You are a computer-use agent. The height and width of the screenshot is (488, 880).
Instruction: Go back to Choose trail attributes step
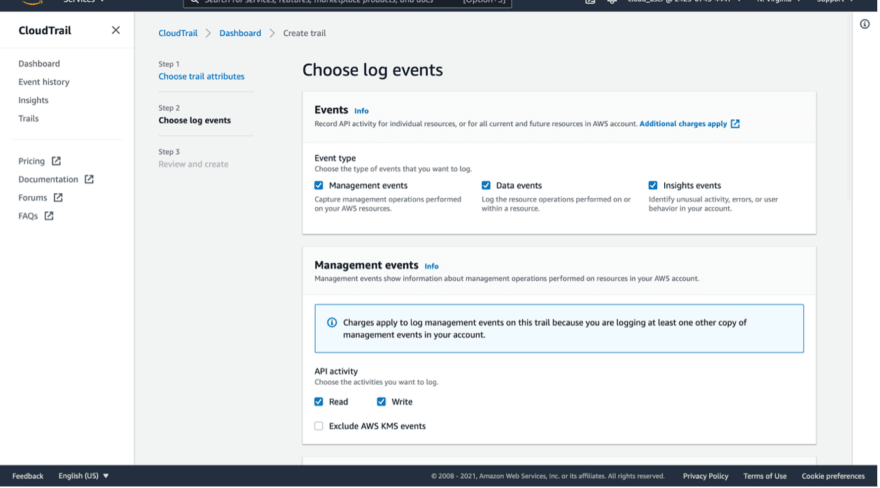[201, 76]
